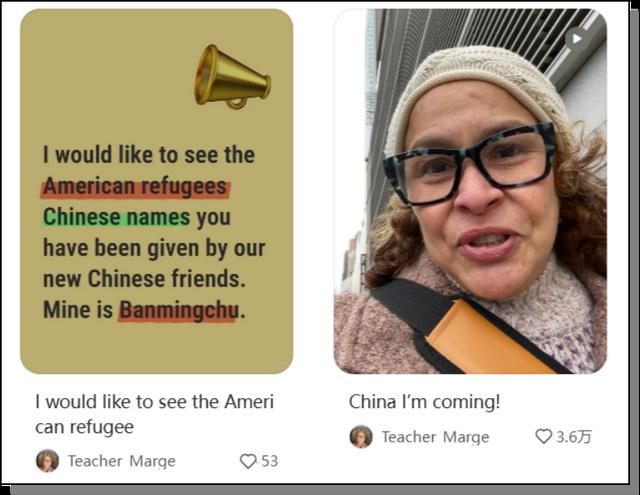Open the selfie video thumbnail
This screenshot has height=495, width=640.
(x=470, y=191)
